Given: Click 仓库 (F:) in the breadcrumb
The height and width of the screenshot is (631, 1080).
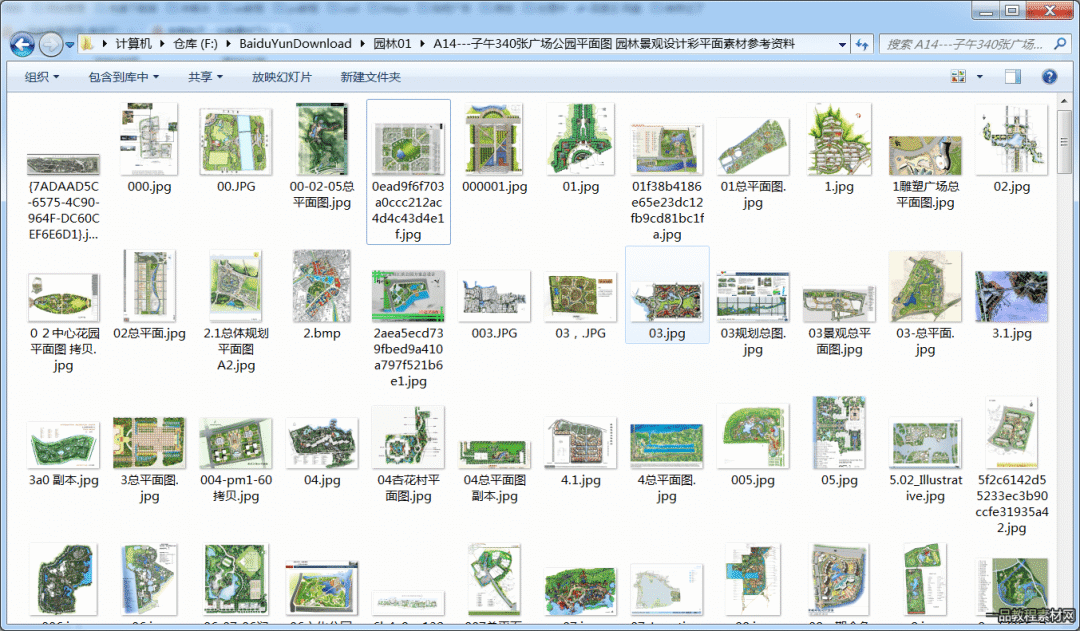Looking at the screenshot, I should (x=195, y=43).
